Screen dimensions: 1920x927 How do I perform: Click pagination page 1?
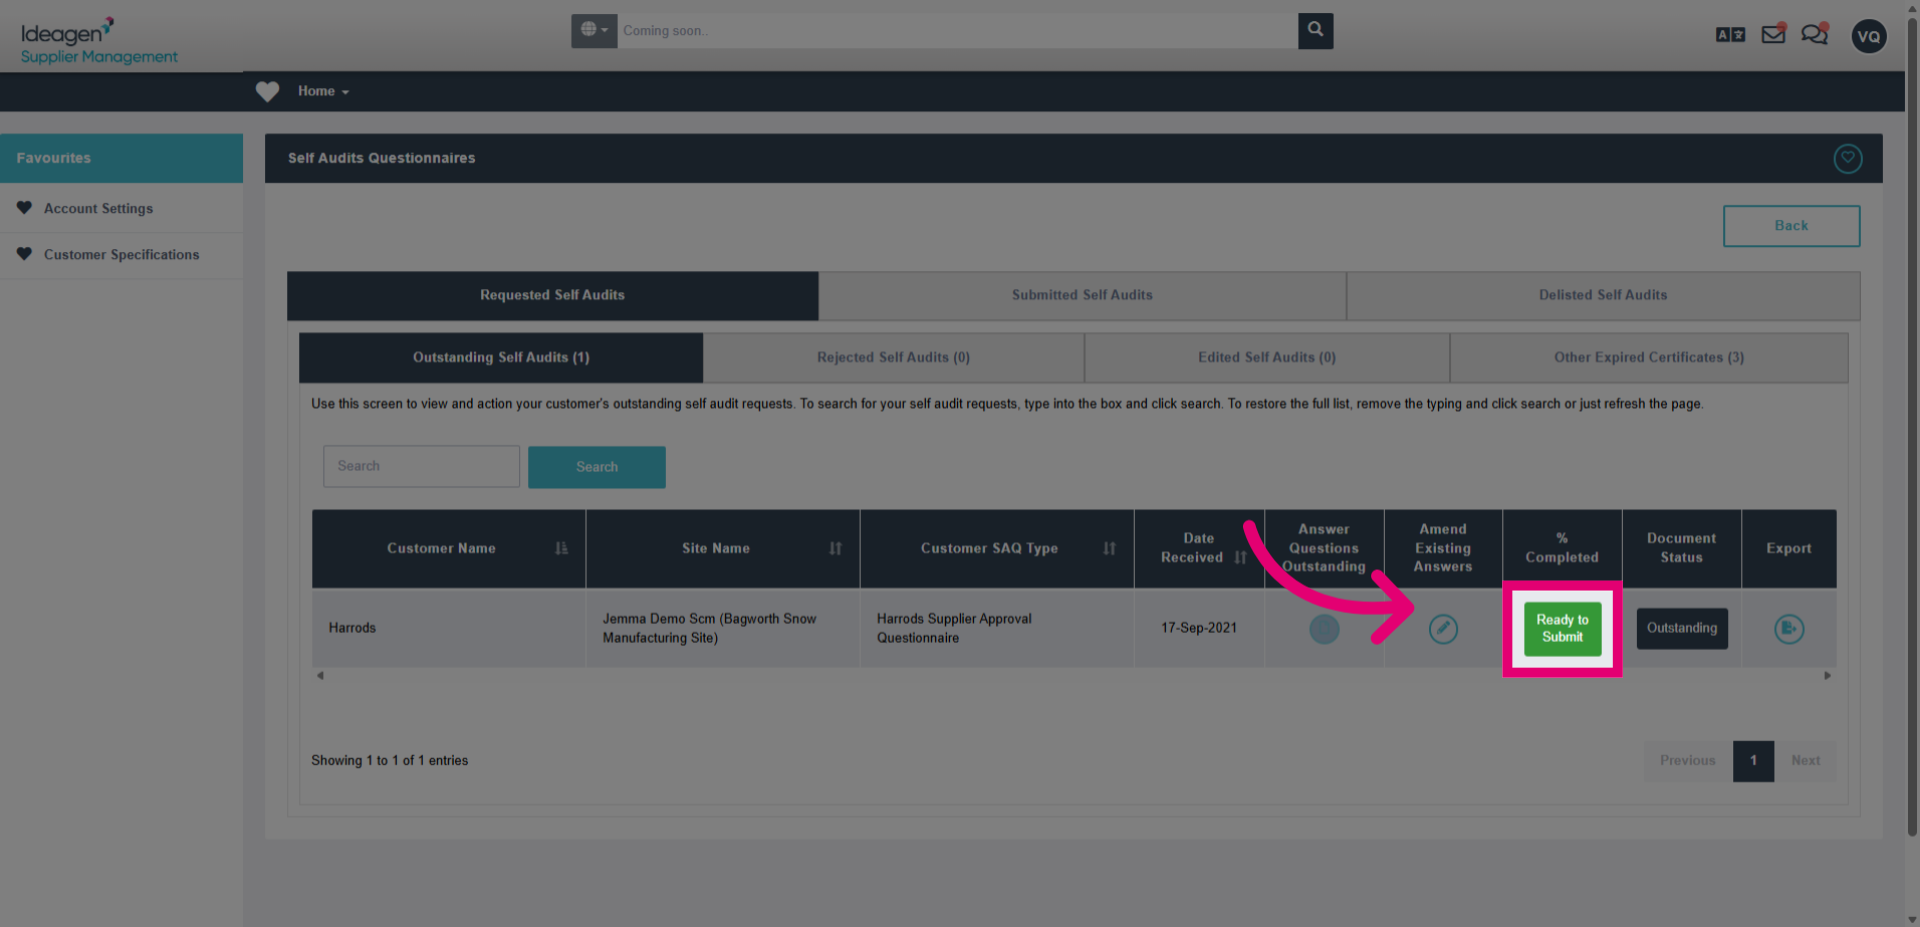pos(1753,761)
